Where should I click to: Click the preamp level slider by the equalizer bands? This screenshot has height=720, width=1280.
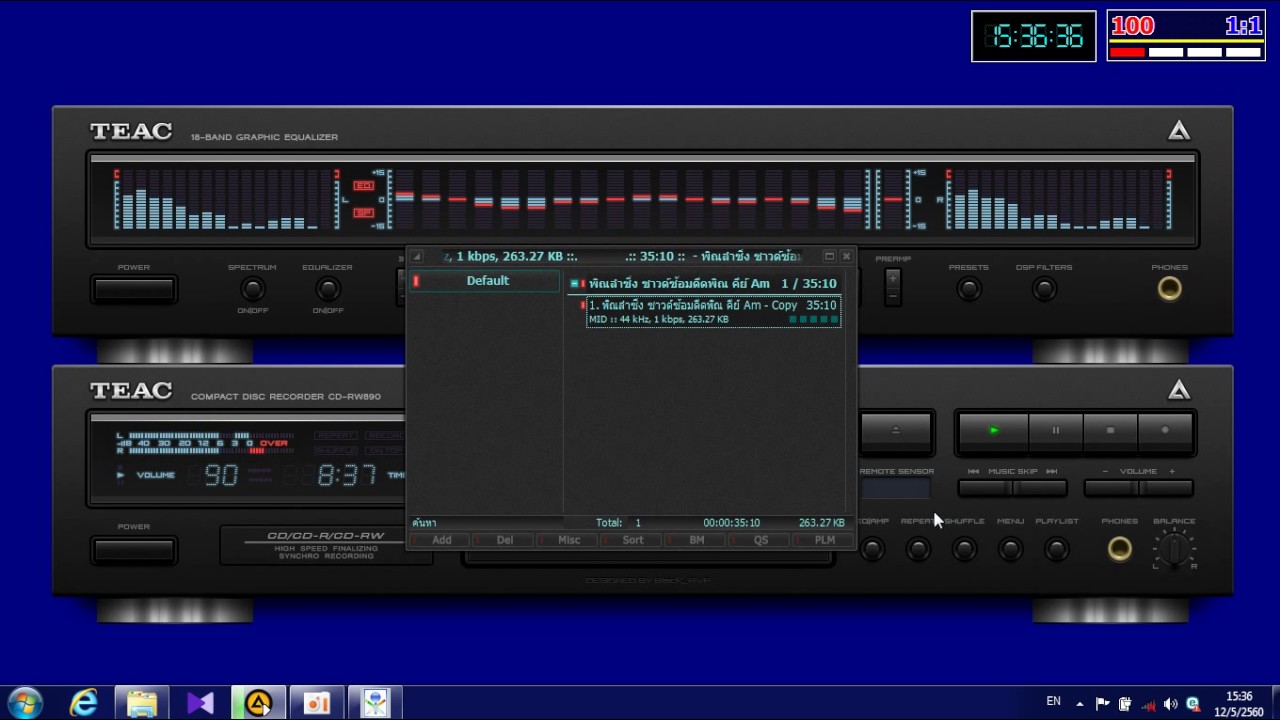(893, 199)
